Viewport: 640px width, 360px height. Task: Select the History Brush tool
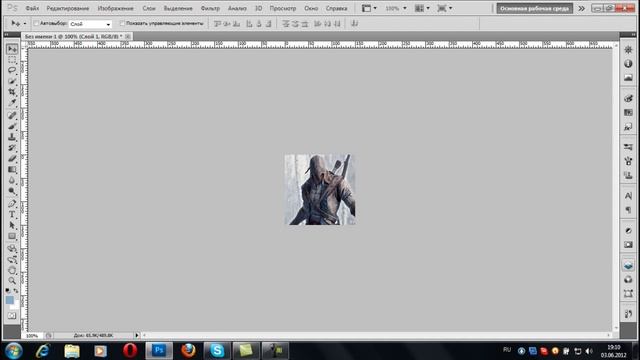click(12, 148)
